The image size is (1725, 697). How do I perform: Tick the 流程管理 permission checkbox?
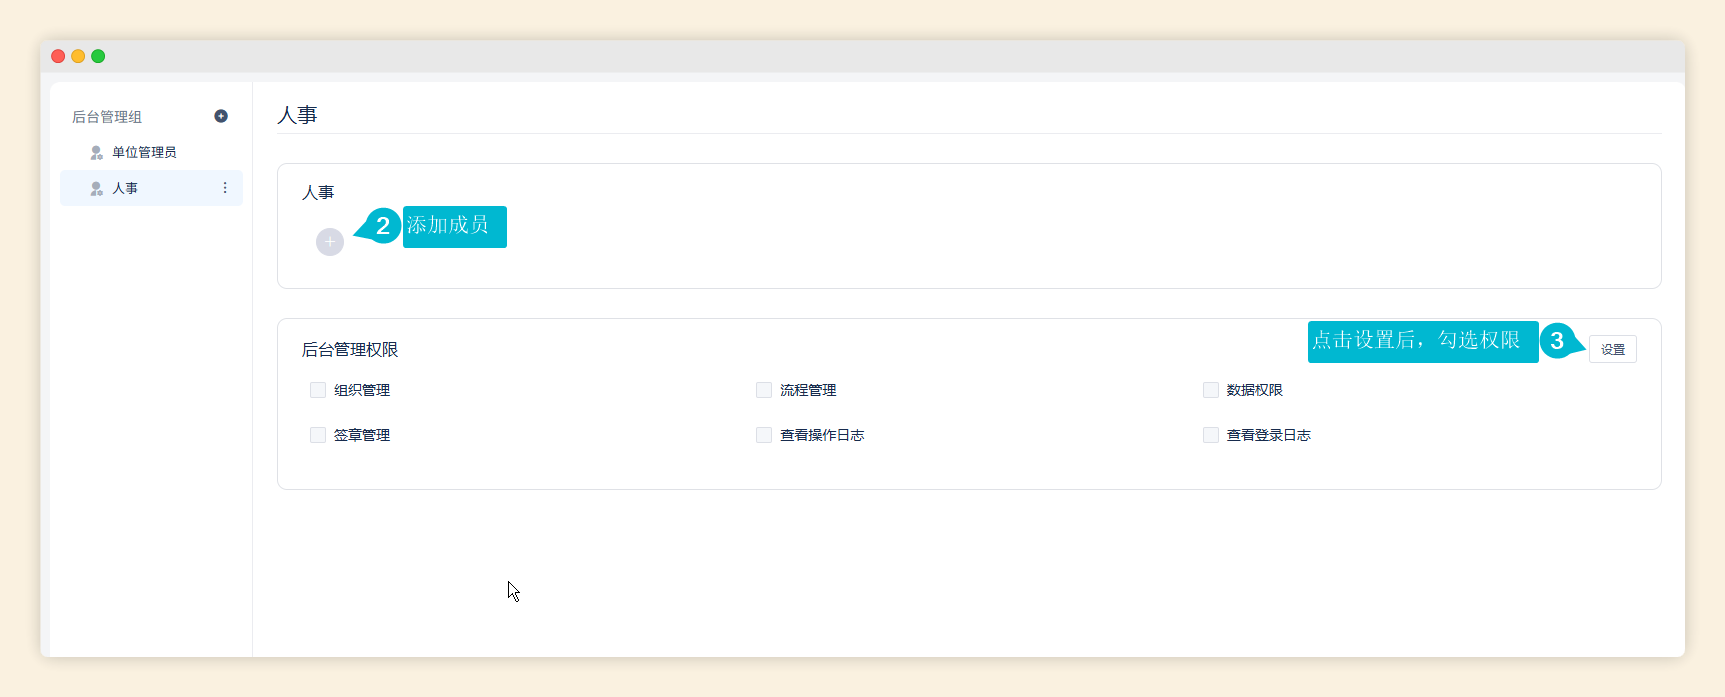(x=764, y=390)
